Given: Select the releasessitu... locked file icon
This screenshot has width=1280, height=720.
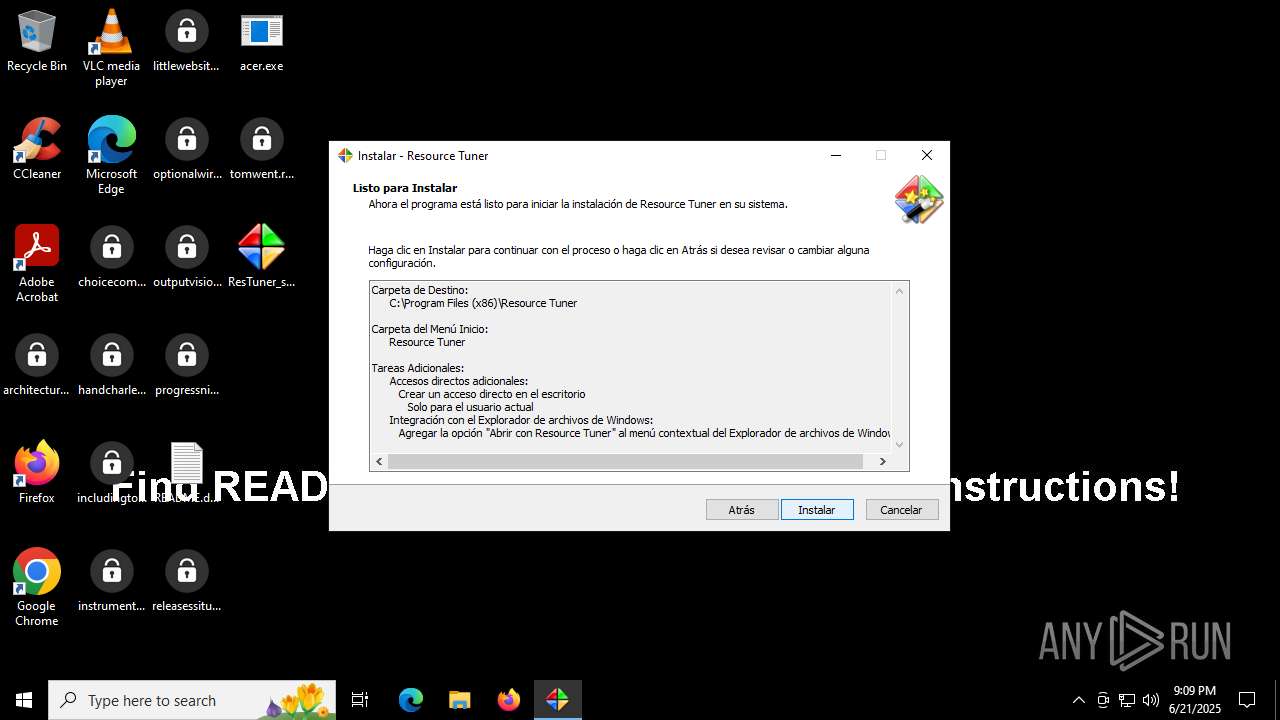Looking at the screenshot, I should coord(187,582).
